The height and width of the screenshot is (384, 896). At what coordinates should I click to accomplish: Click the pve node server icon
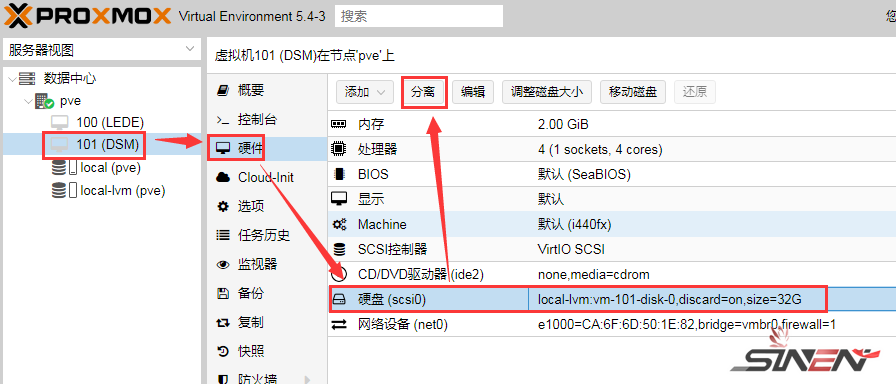point(44,102)
